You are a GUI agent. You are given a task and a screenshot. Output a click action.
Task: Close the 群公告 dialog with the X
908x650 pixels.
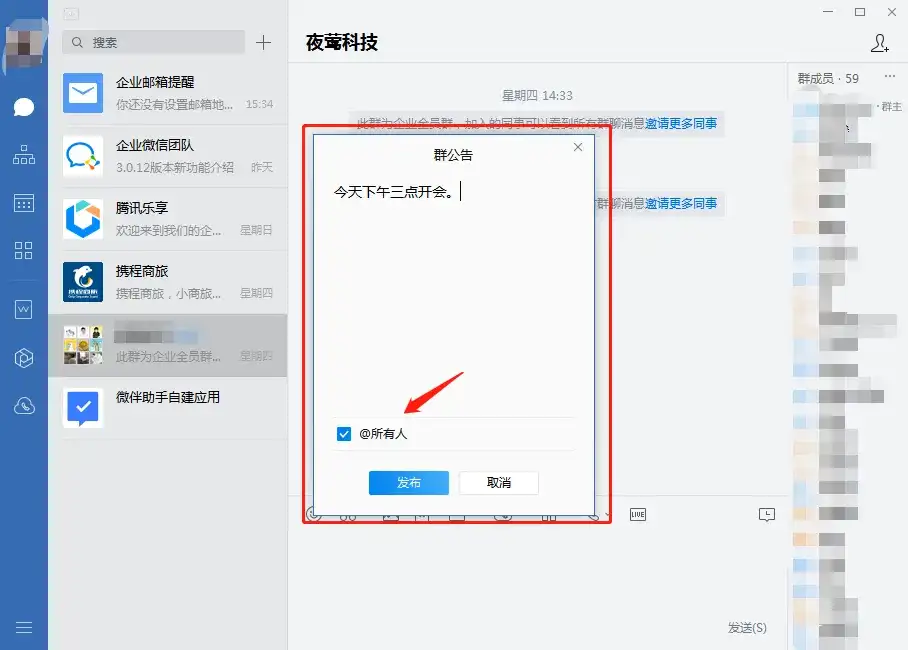coord(577,147)
